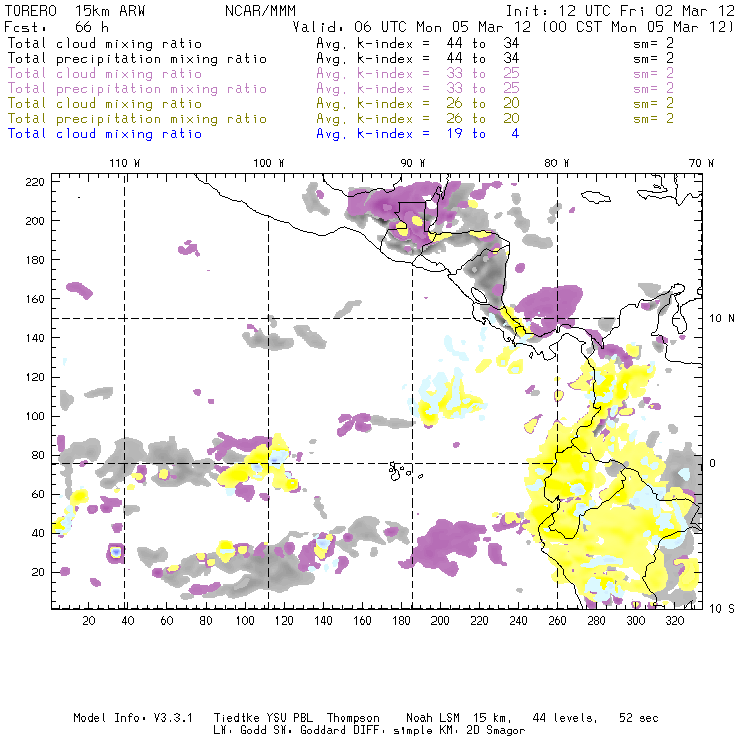The image size is (740, 740).
Task: Click the '120' tick label on the vertical axis
Action: tap(35, 377)
